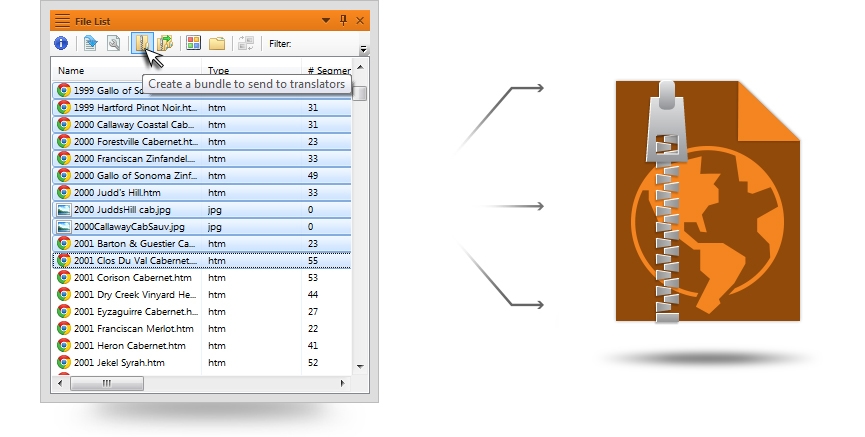Screen dimensions: 865x437
Task: Click segment count 27 in the list
Action: coord(313,312)
